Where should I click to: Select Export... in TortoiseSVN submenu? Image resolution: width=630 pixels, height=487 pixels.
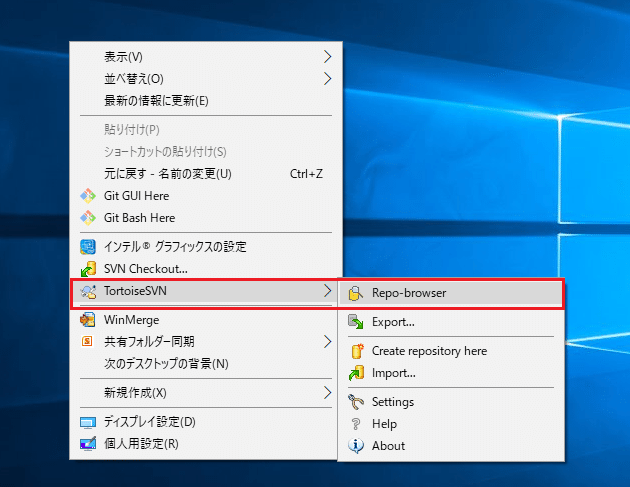point(451,322)
